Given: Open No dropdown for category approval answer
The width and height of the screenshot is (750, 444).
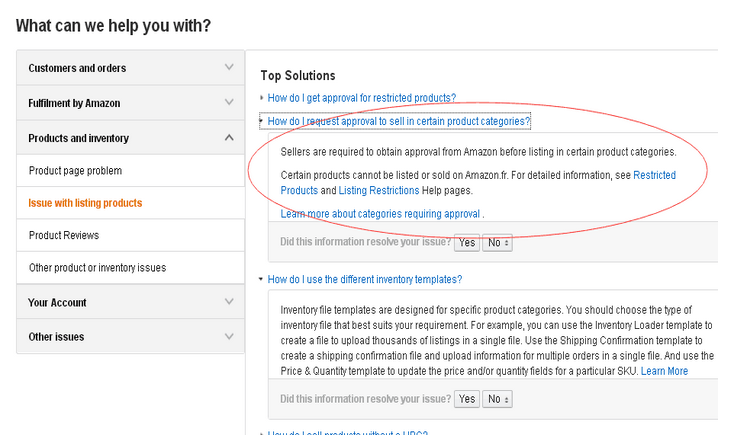Looking at the screenshot, I should (x=498, y=242).
